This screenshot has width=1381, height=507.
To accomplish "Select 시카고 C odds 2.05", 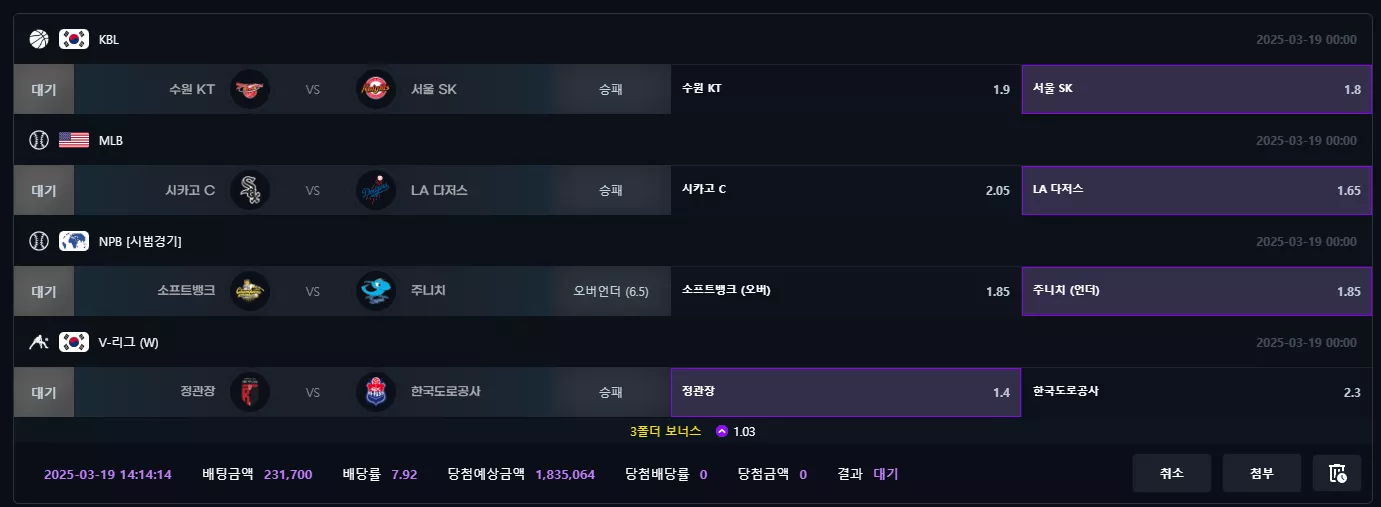I will pos(846,190).
